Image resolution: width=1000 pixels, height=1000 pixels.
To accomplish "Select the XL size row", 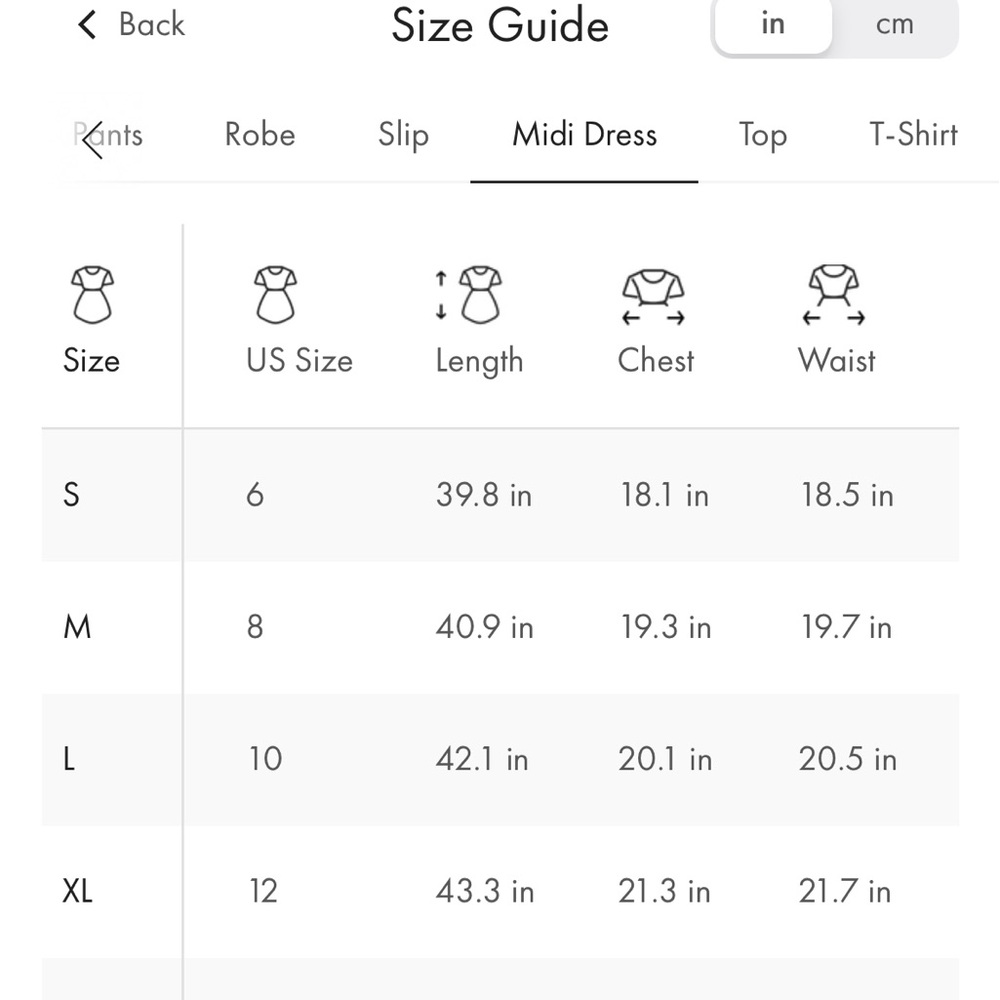I will point(500,892).
